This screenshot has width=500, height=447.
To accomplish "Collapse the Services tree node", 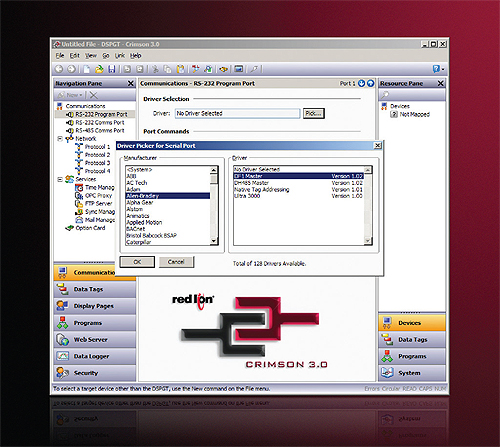I will tap(60, 179).
